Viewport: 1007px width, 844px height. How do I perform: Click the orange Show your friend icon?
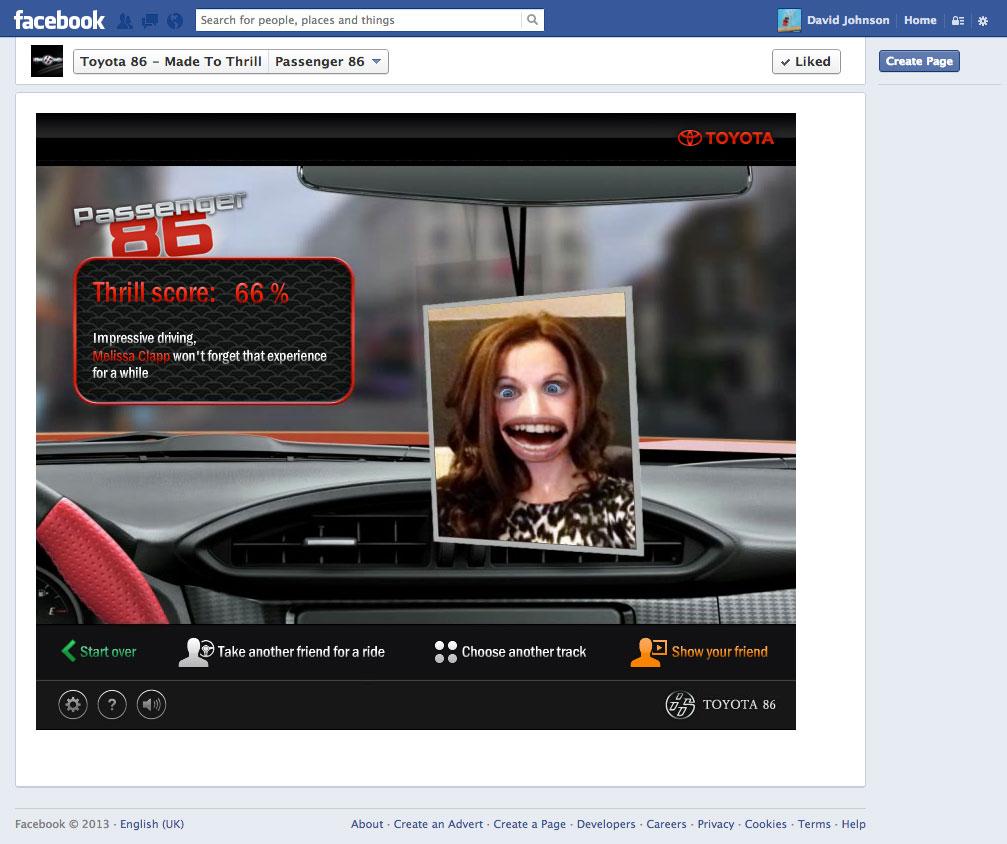pos(649,652)
